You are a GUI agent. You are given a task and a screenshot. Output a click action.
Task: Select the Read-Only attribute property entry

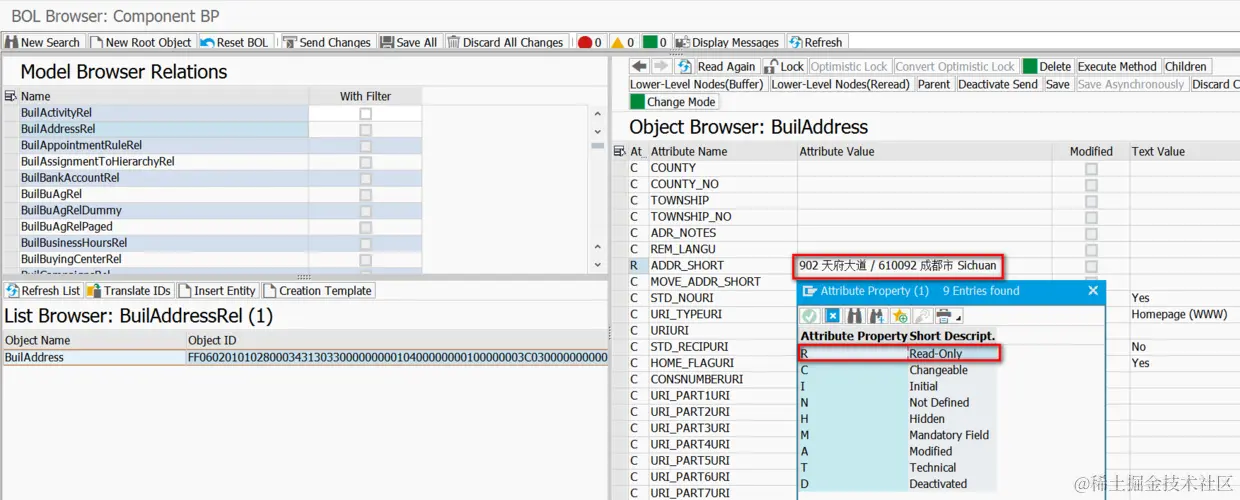[899, 353]
